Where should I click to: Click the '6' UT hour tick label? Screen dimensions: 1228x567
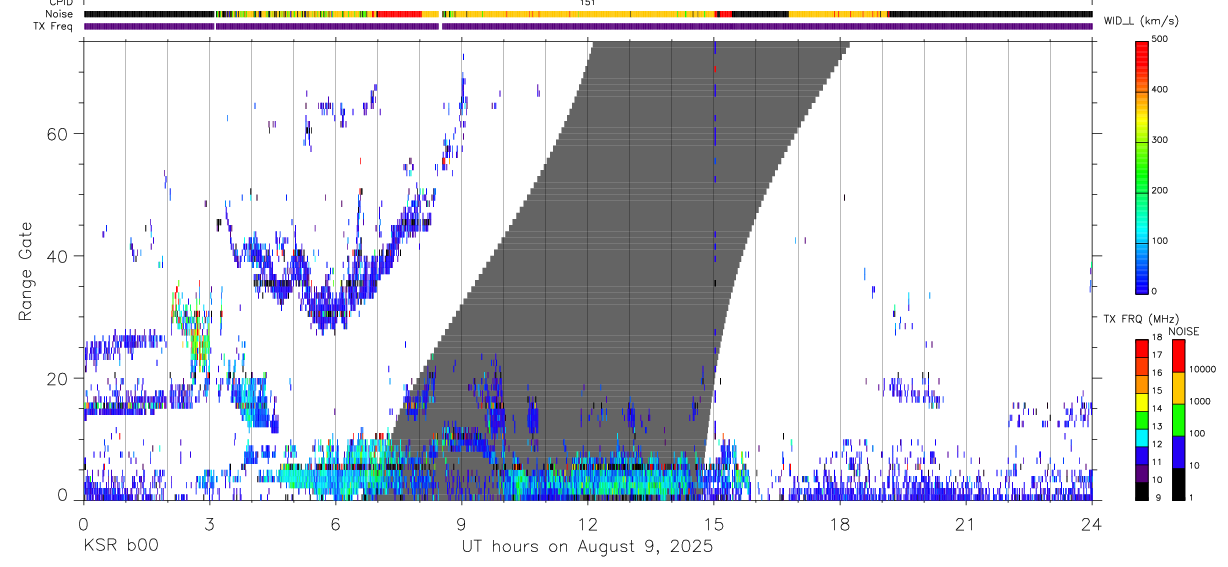[x=335, y=523]
